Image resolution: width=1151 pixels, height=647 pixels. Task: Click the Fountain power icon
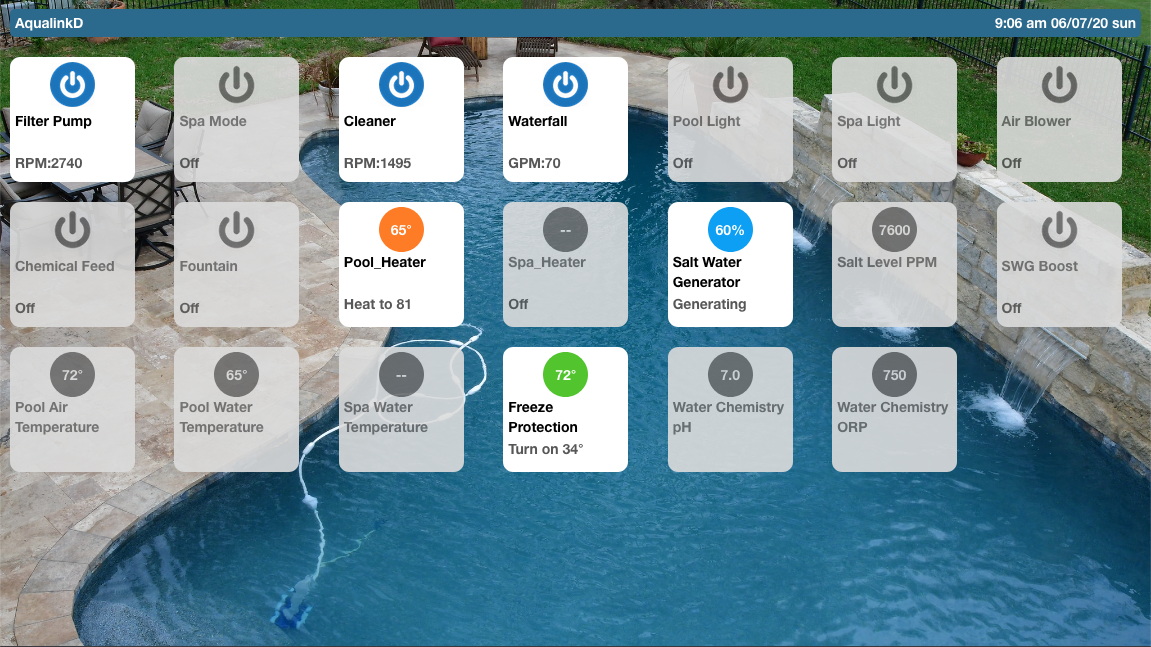pos(236,230)
